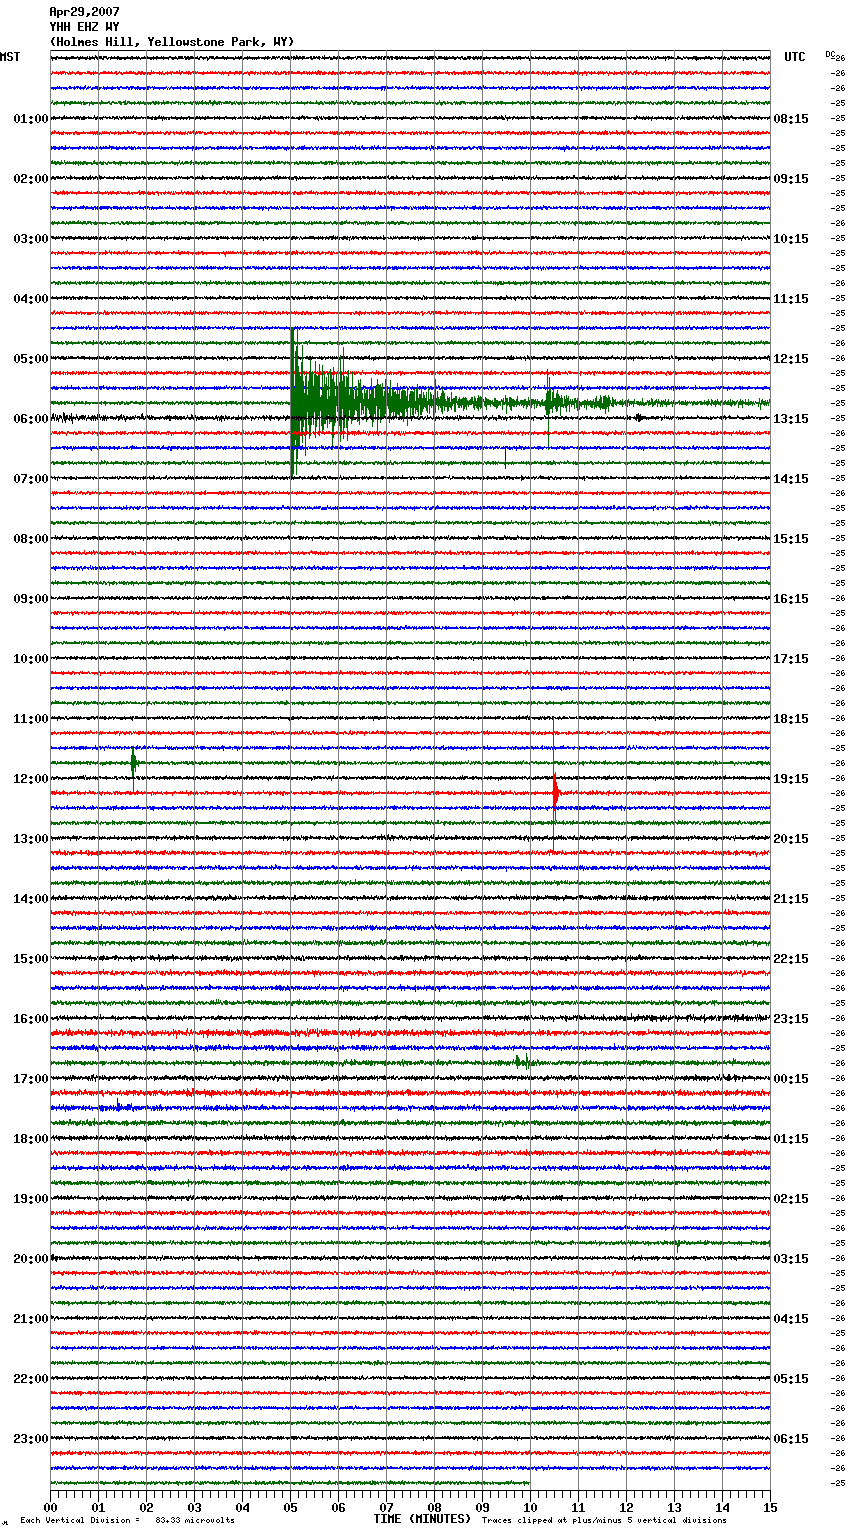The image size is (850, 1534).
Task: Click the TIME (MINUTES) axis title
Action: coord(422,1519)
